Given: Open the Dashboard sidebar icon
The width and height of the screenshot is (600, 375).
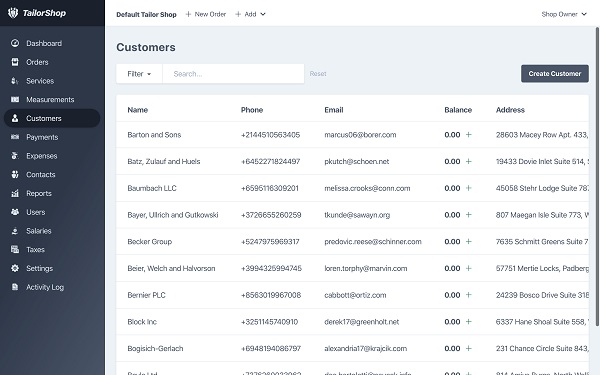Looking at the screenshot, I should coord(15,43).
